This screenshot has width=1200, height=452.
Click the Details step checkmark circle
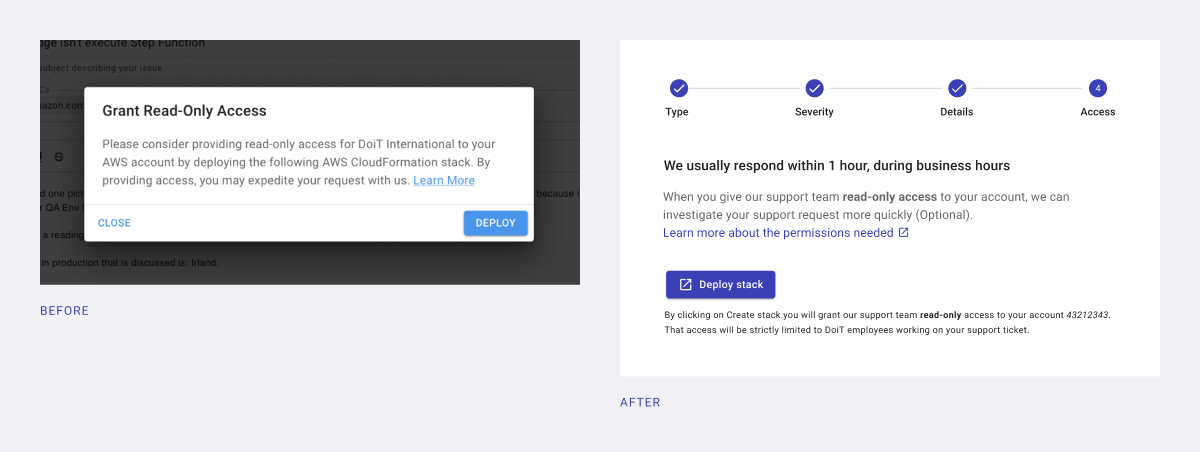pos(957,88)
